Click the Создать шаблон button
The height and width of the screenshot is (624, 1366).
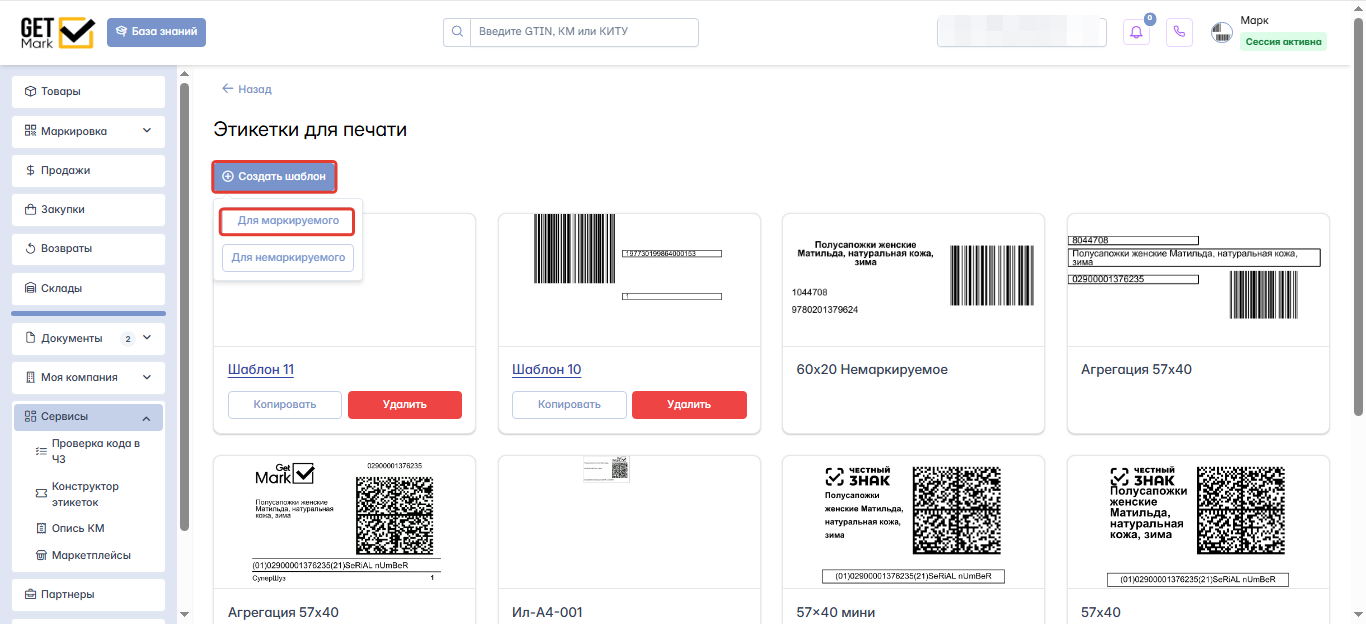coord(274,177)
